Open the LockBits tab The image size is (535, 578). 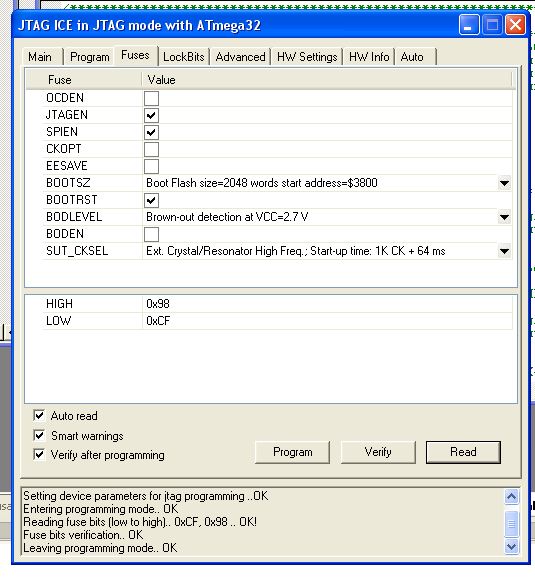[184, 57]
